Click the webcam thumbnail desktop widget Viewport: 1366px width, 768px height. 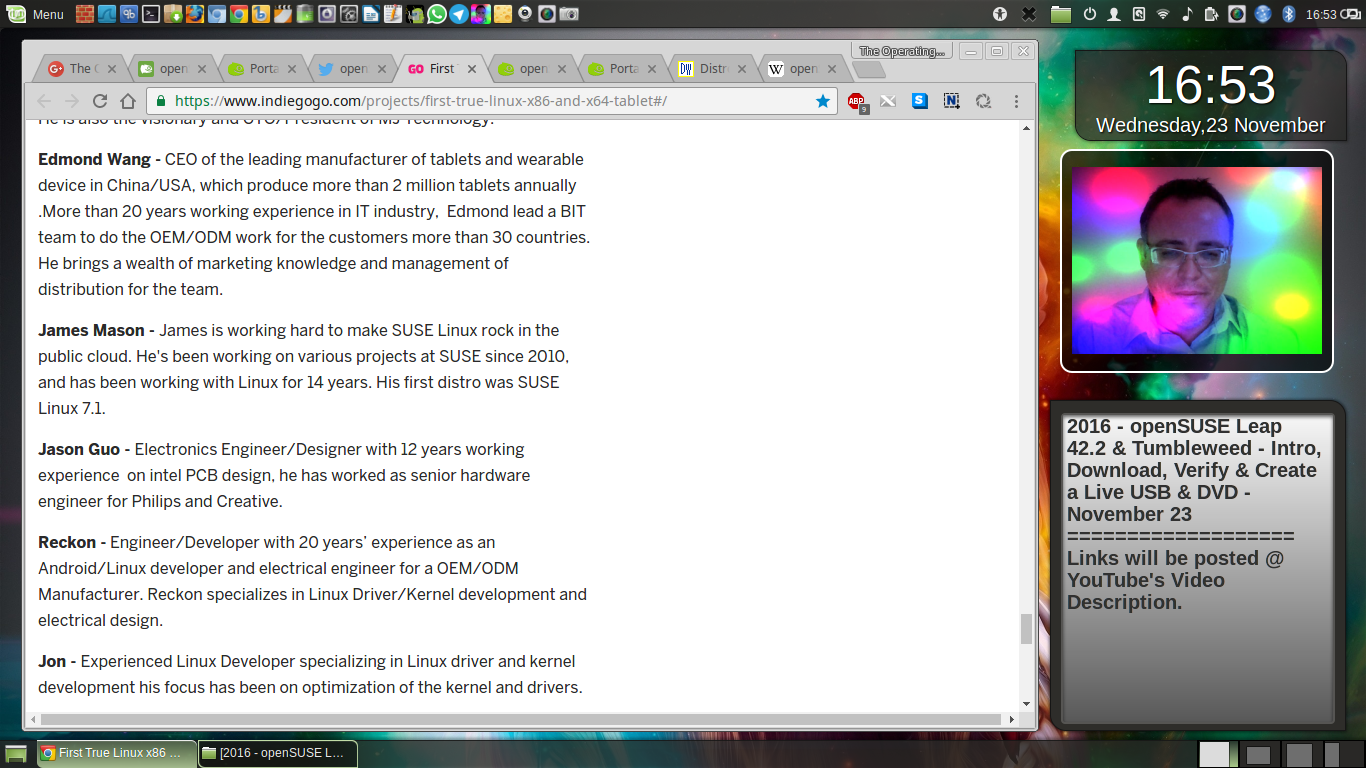point(1196,261)
